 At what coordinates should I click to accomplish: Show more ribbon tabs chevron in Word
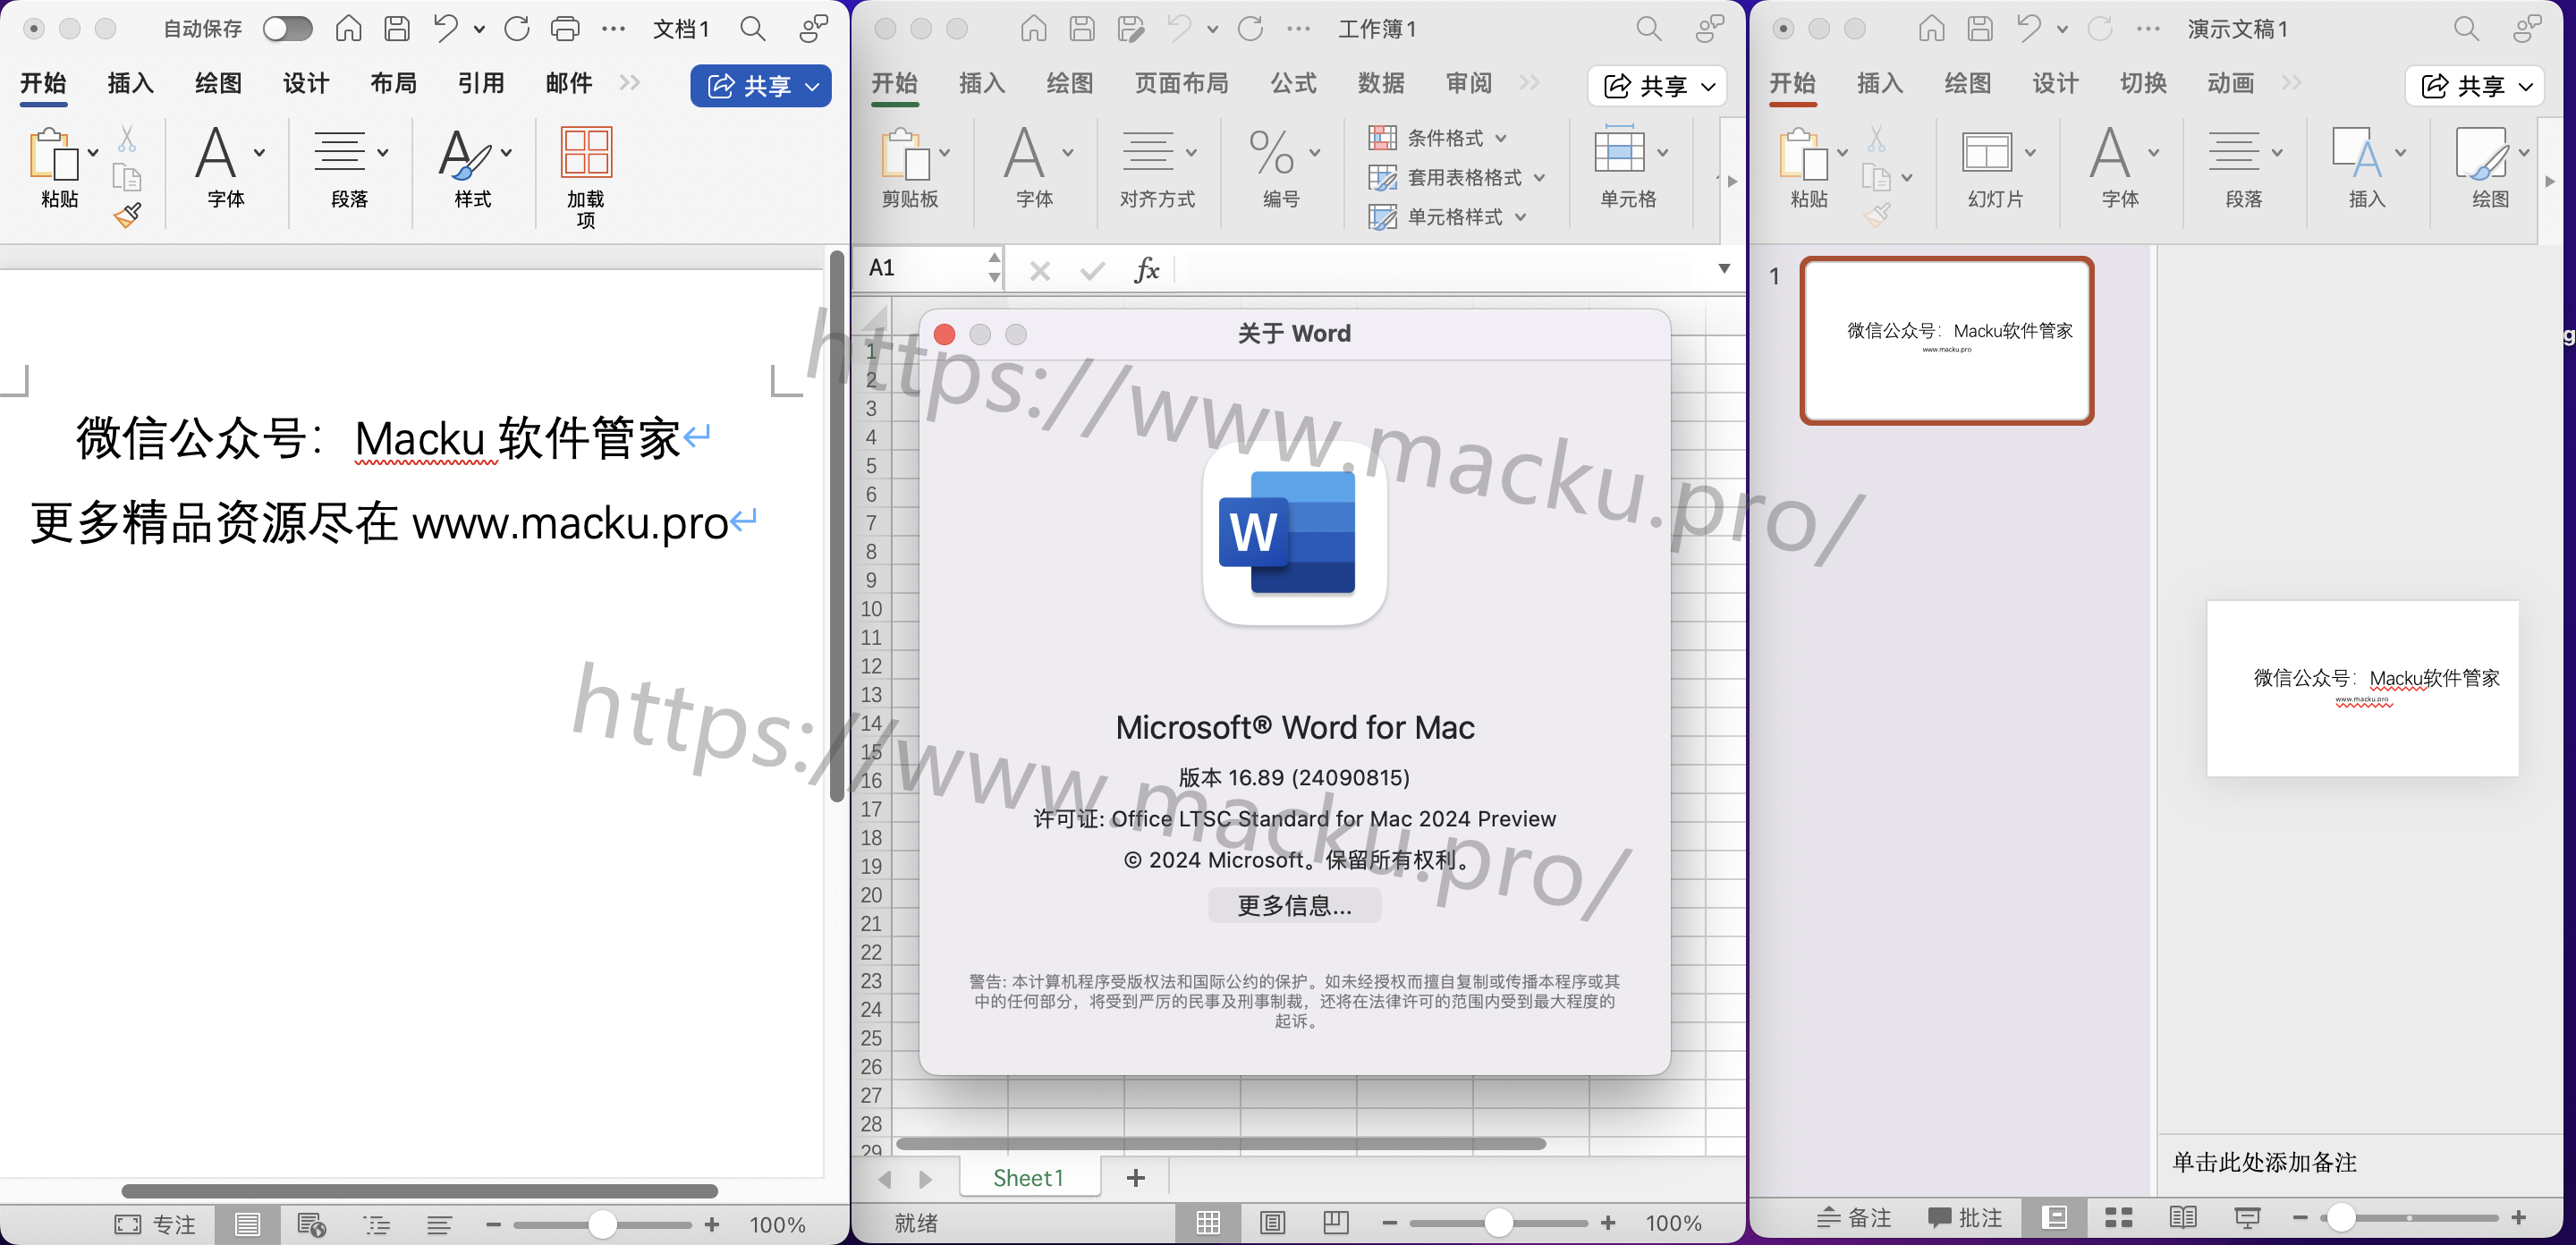(629, 83)
